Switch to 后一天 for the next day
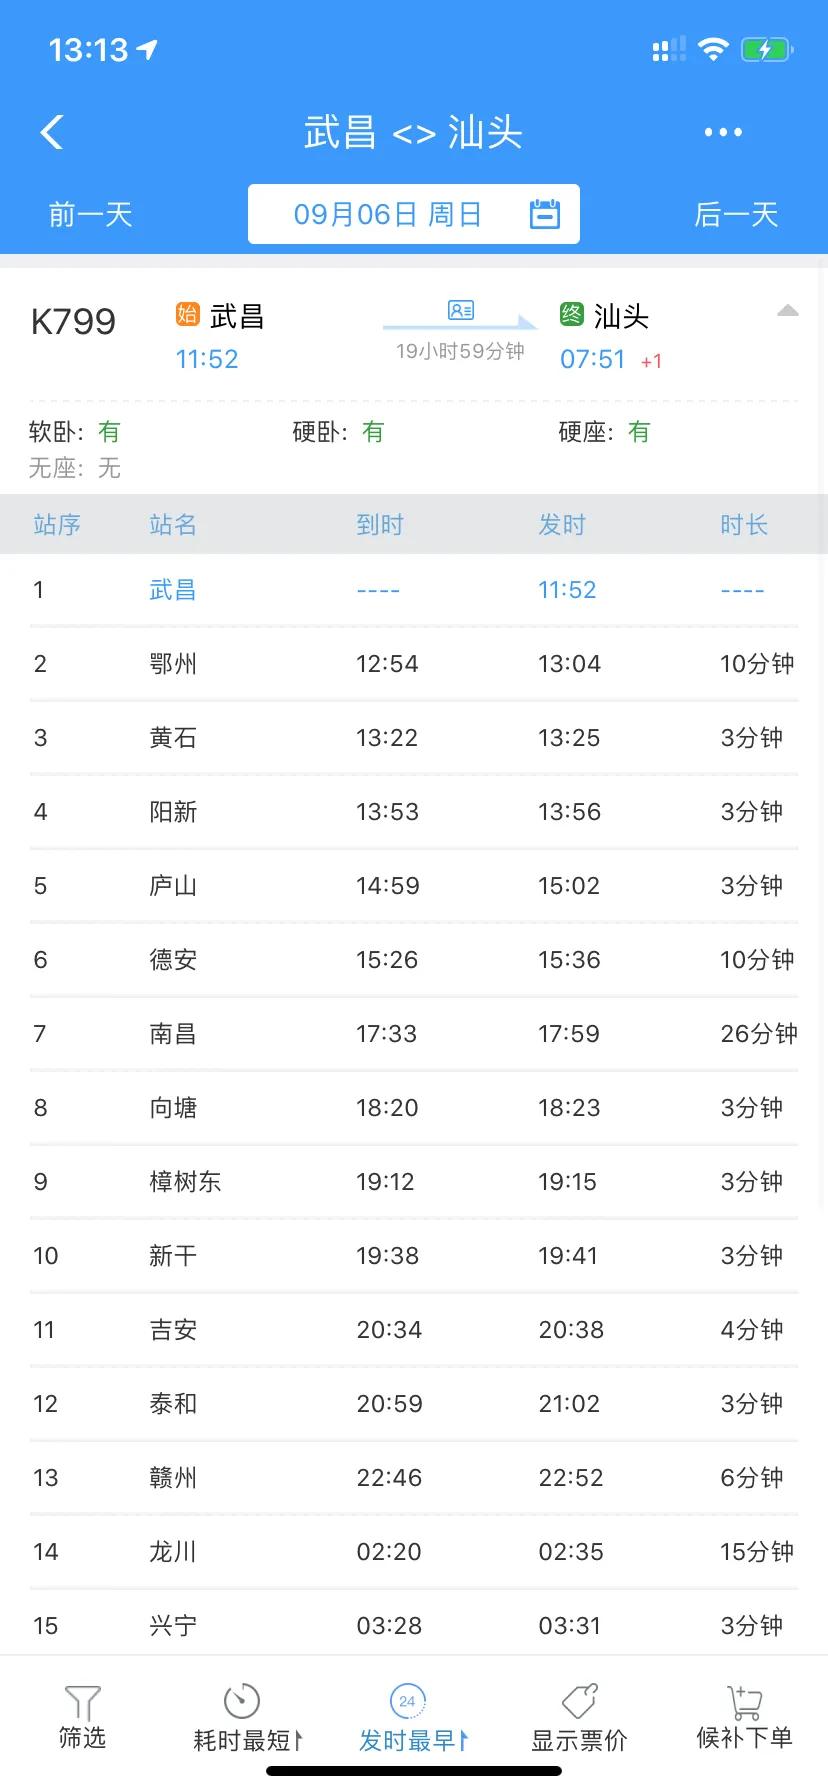828x1792 pixels. [737, 213]
